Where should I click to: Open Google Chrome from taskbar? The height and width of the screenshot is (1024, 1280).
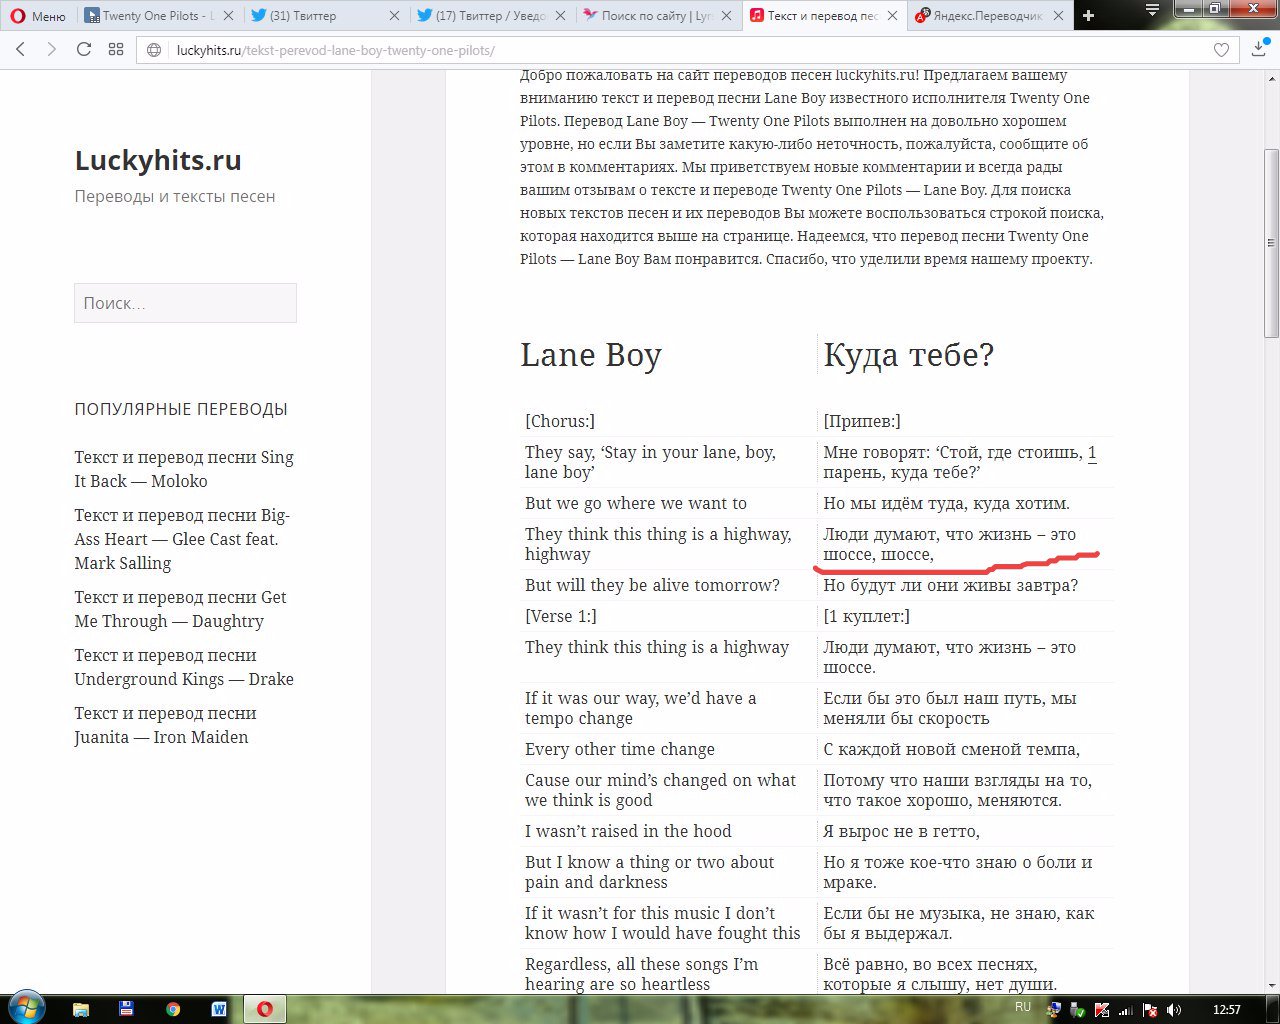pyautogui.click(x=173, y=1009)
